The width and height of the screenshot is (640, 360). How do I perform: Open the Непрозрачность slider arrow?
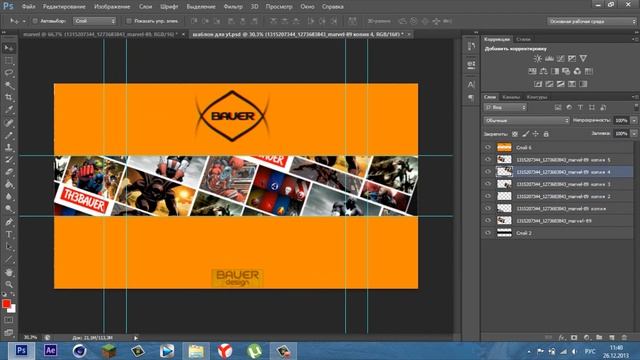634,120
